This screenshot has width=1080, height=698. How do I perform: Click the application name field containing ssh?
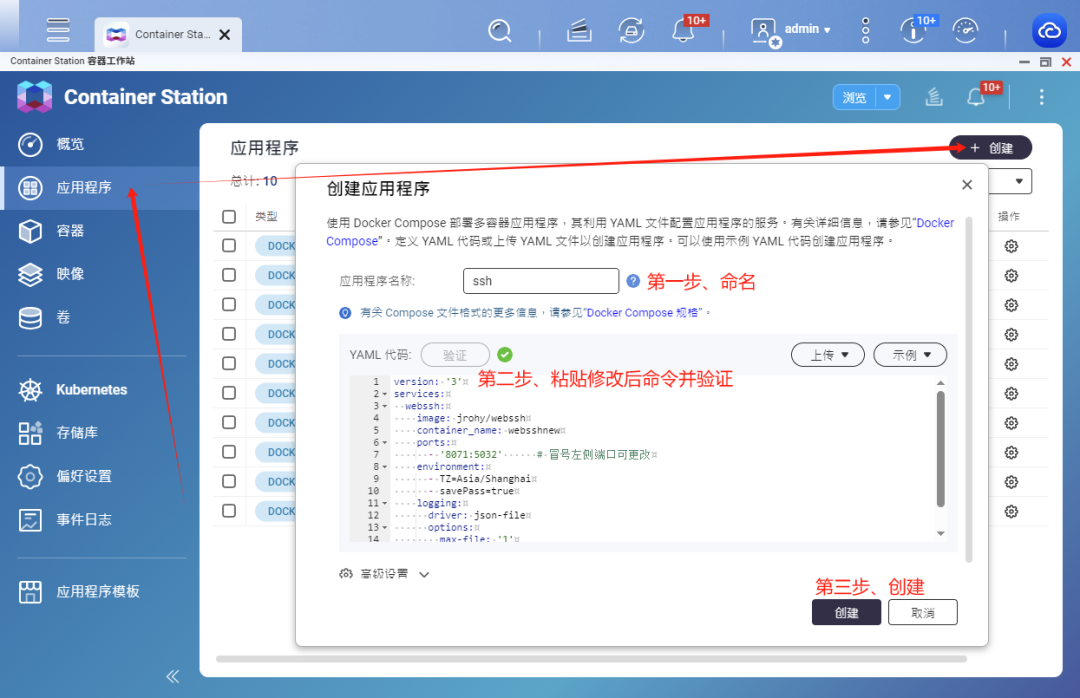pos(540,281)
